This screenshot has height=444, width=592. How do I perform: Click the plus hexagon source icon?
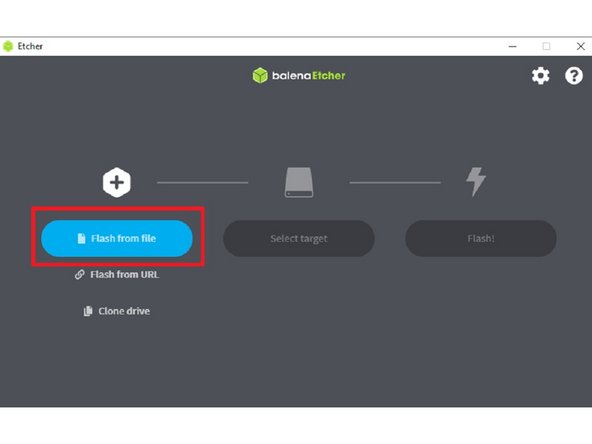(117, 182)
